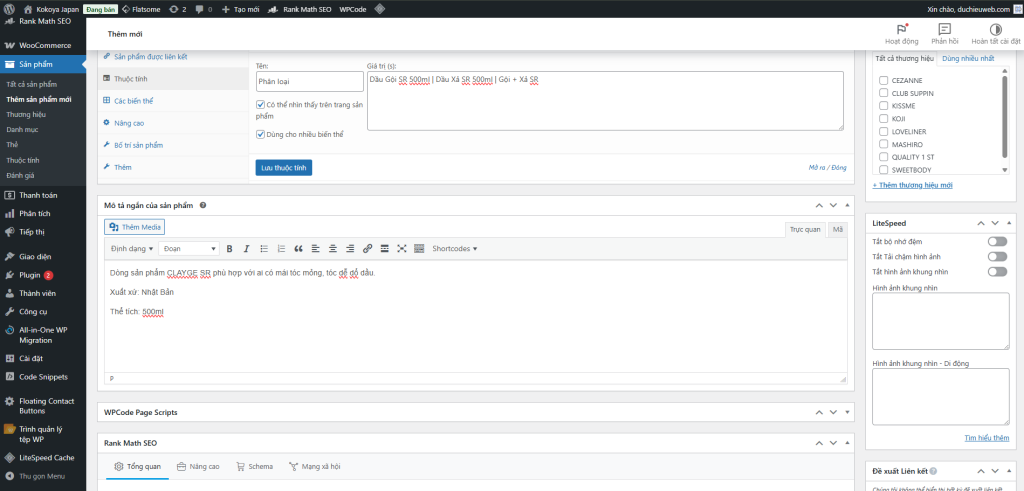Insert a blockquote in short description
The height and width of the screenshot is (491, 1024).
(298, 248)
